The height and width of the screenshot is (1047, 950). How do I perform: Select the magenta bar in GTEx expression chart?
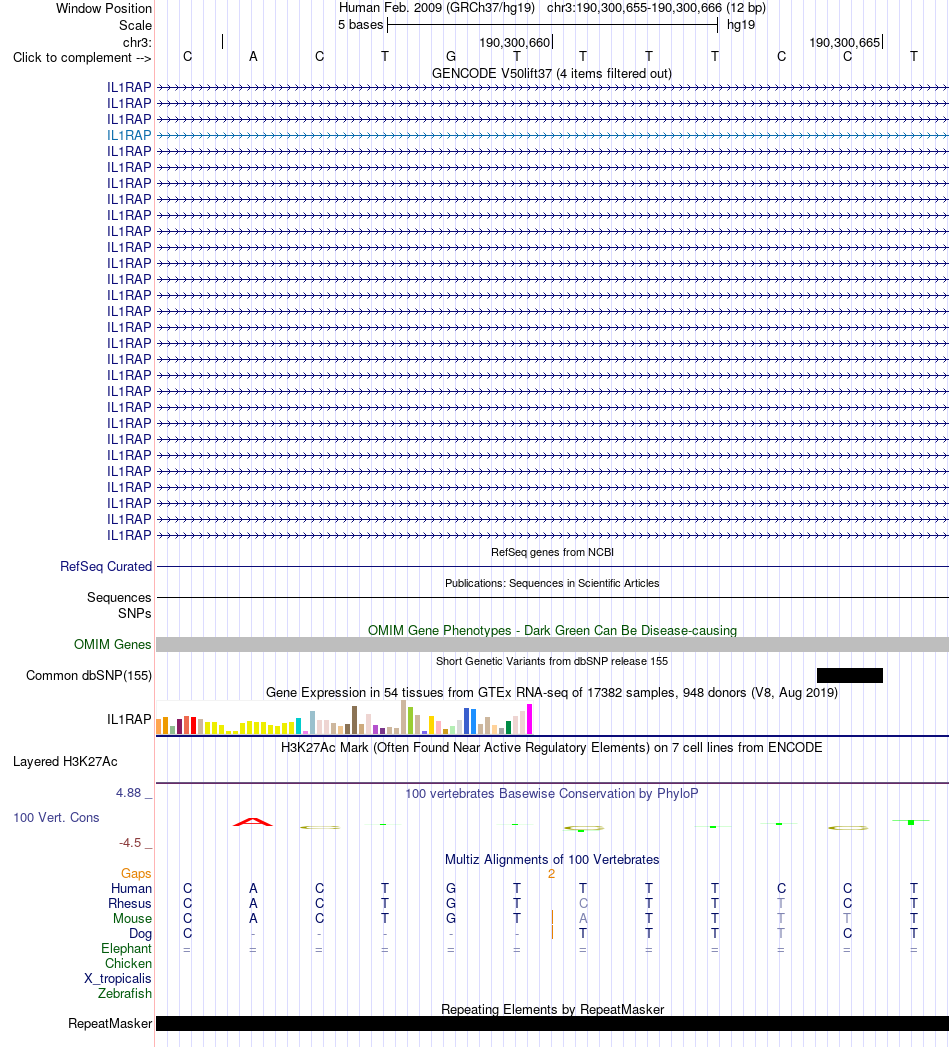529,719
